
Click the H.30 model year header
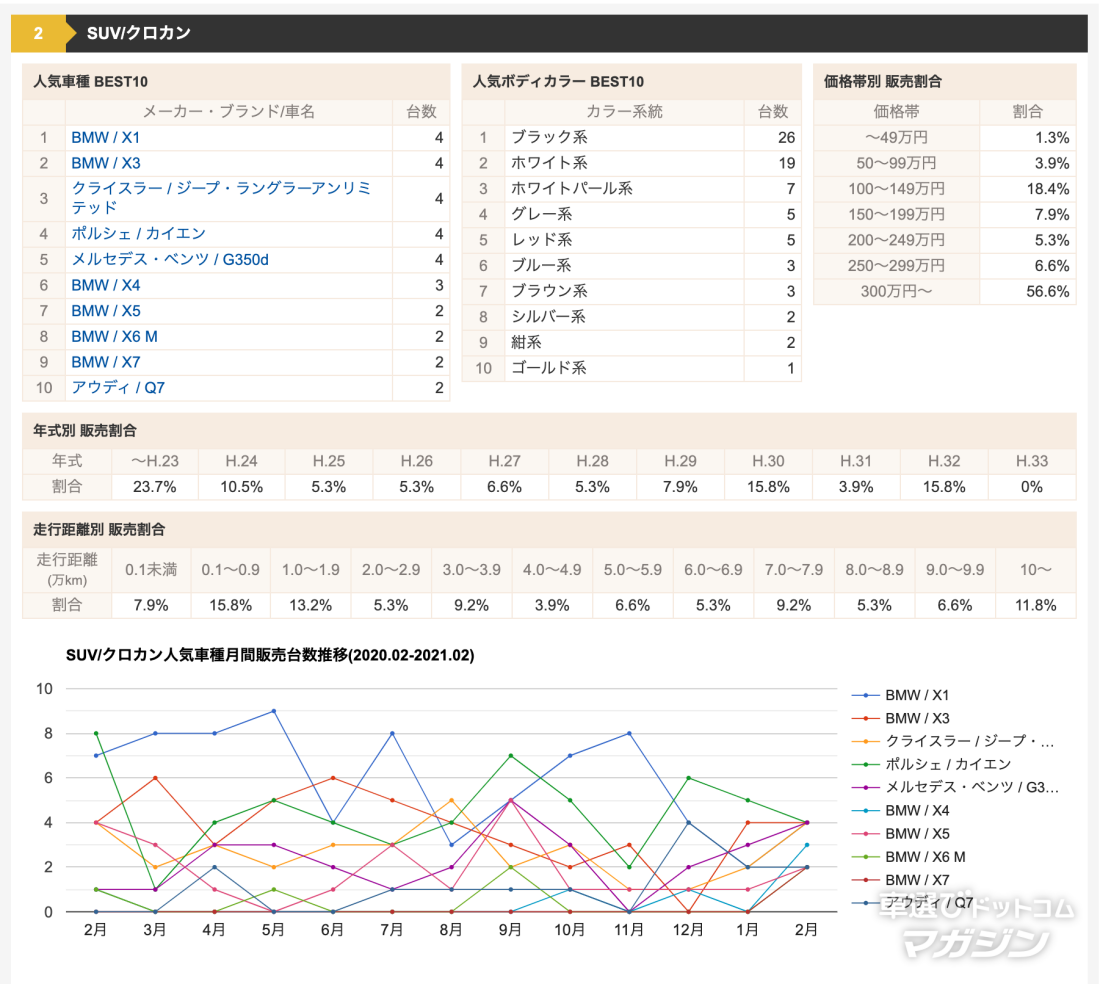pyautogui.click(x=768, y=461)
